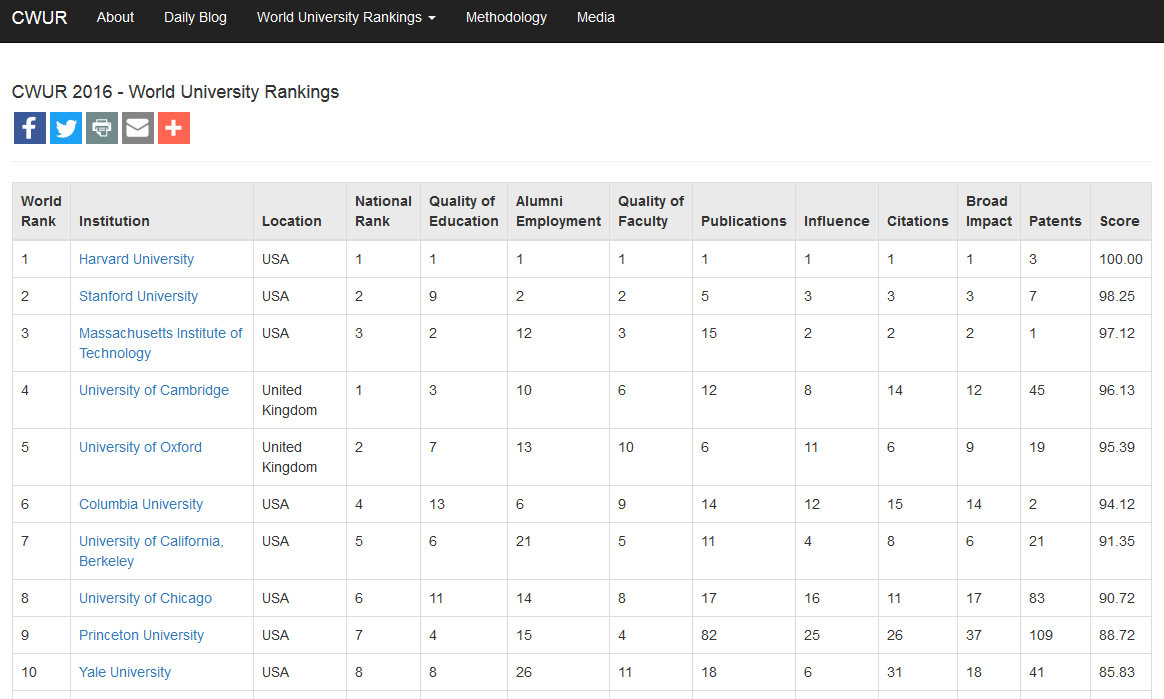
Task: Open University of California, Berkeley link
Action: coord(151,551)
